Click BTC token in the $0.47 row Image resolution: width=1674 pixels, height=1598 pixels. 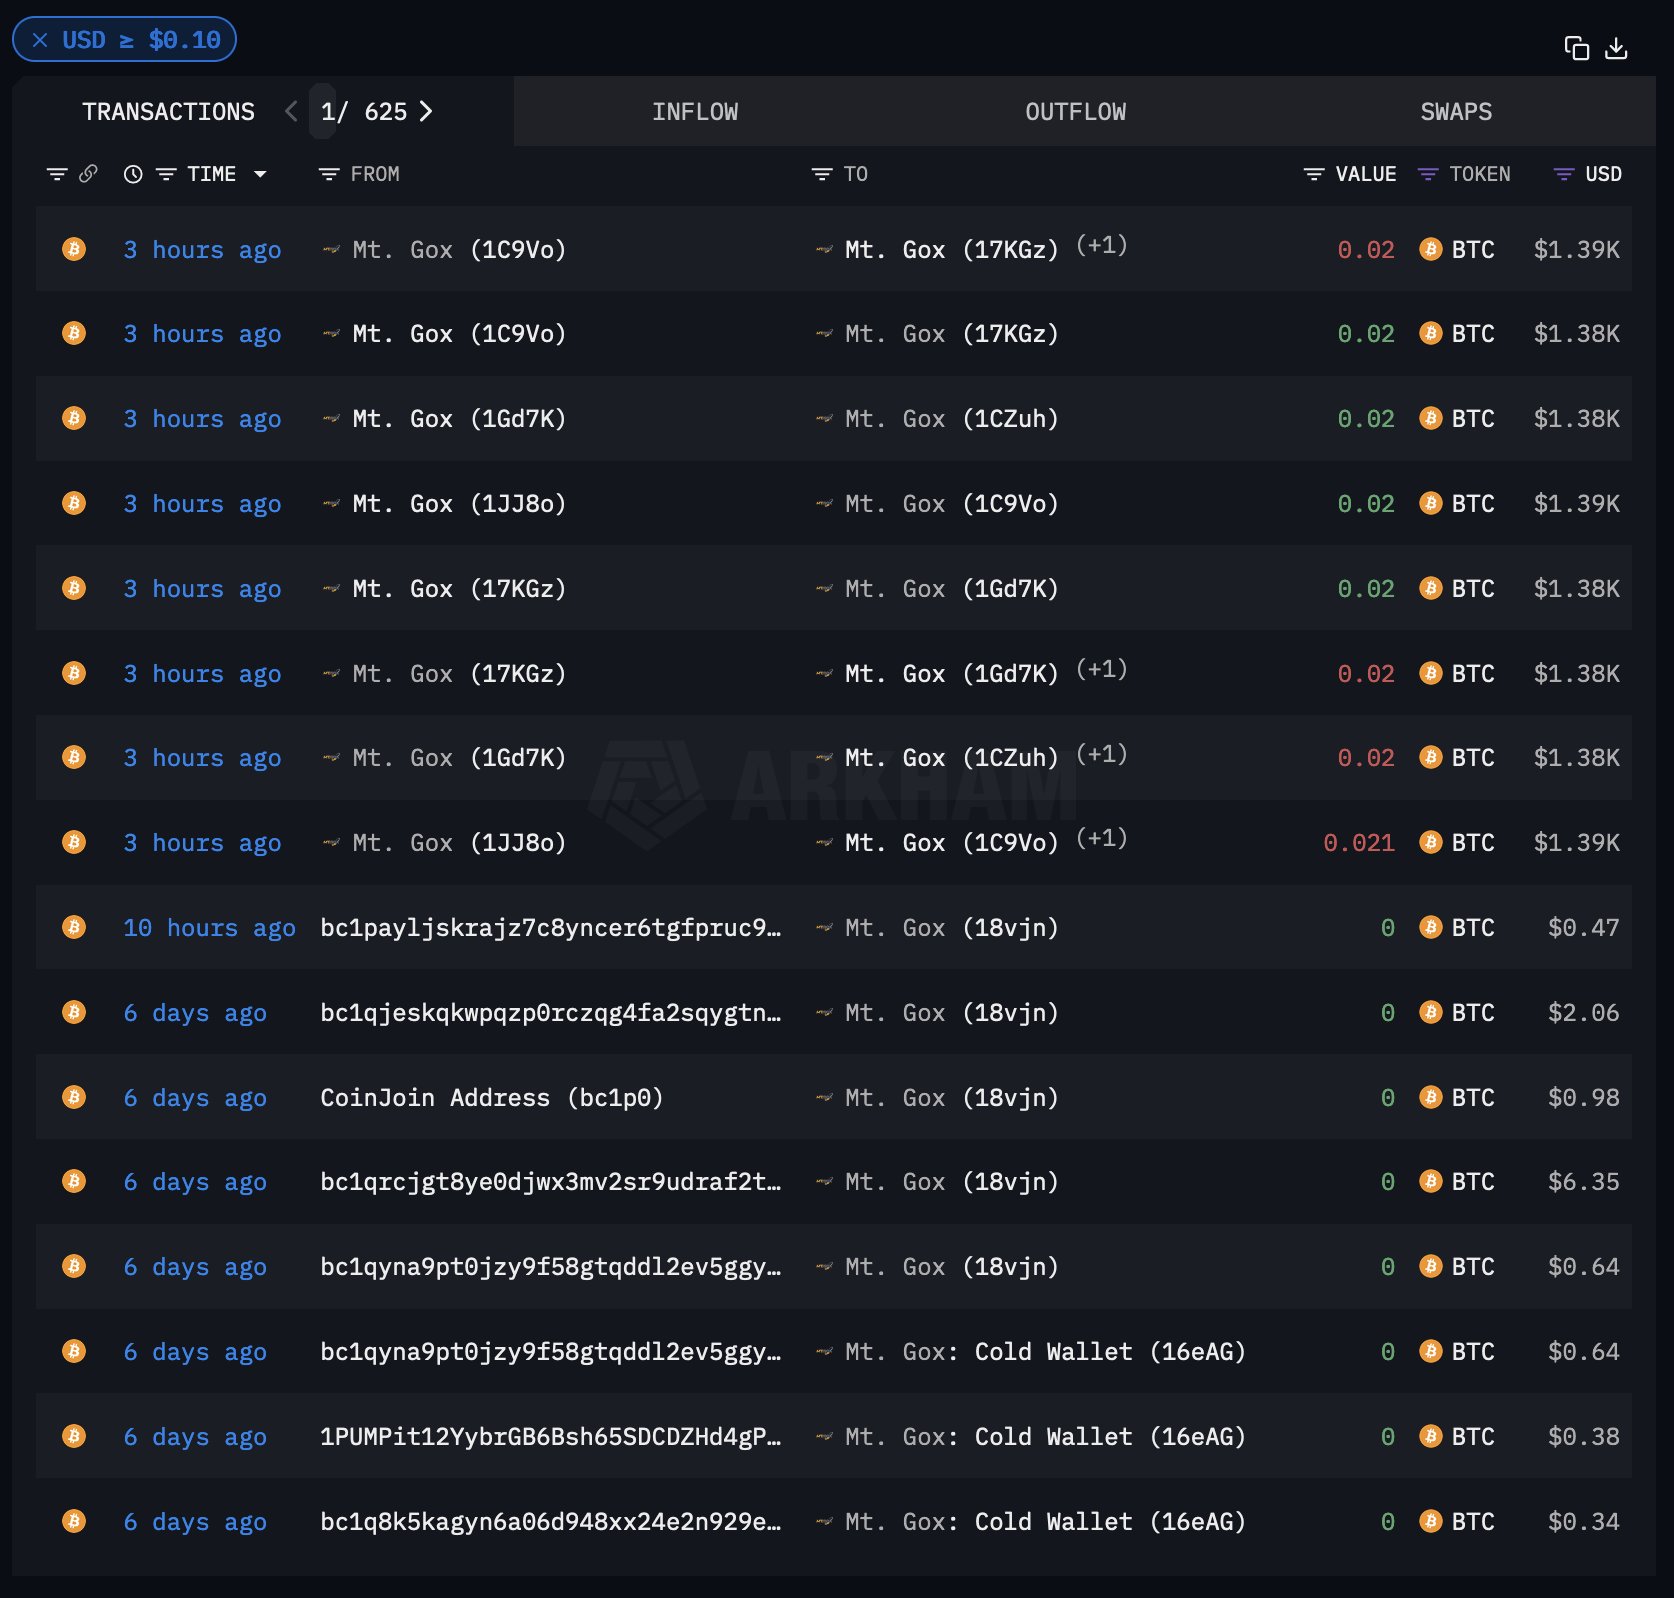click(x=1457, y=928)
